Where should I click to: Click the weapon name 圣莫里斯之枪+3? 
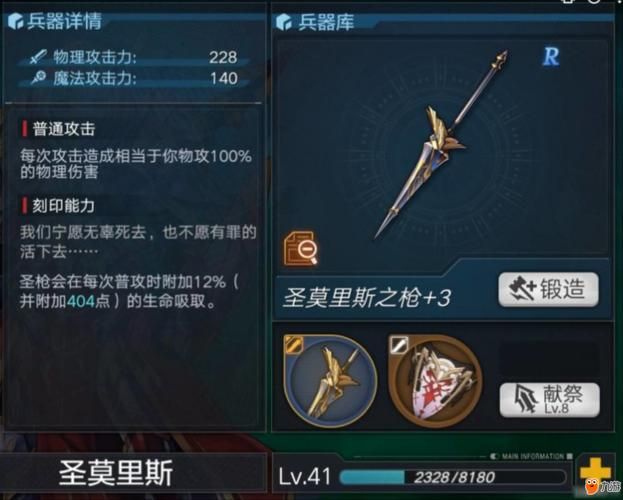(x=366, y=298)
